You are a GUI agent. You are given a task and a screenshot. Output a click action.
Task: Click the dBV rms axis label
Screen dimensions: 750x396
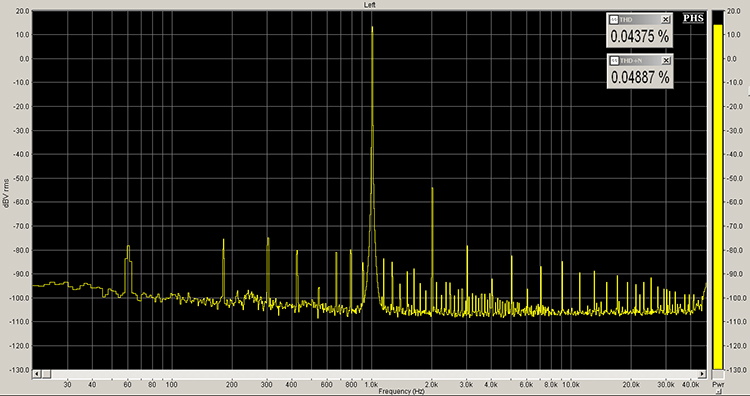point(6,193)
